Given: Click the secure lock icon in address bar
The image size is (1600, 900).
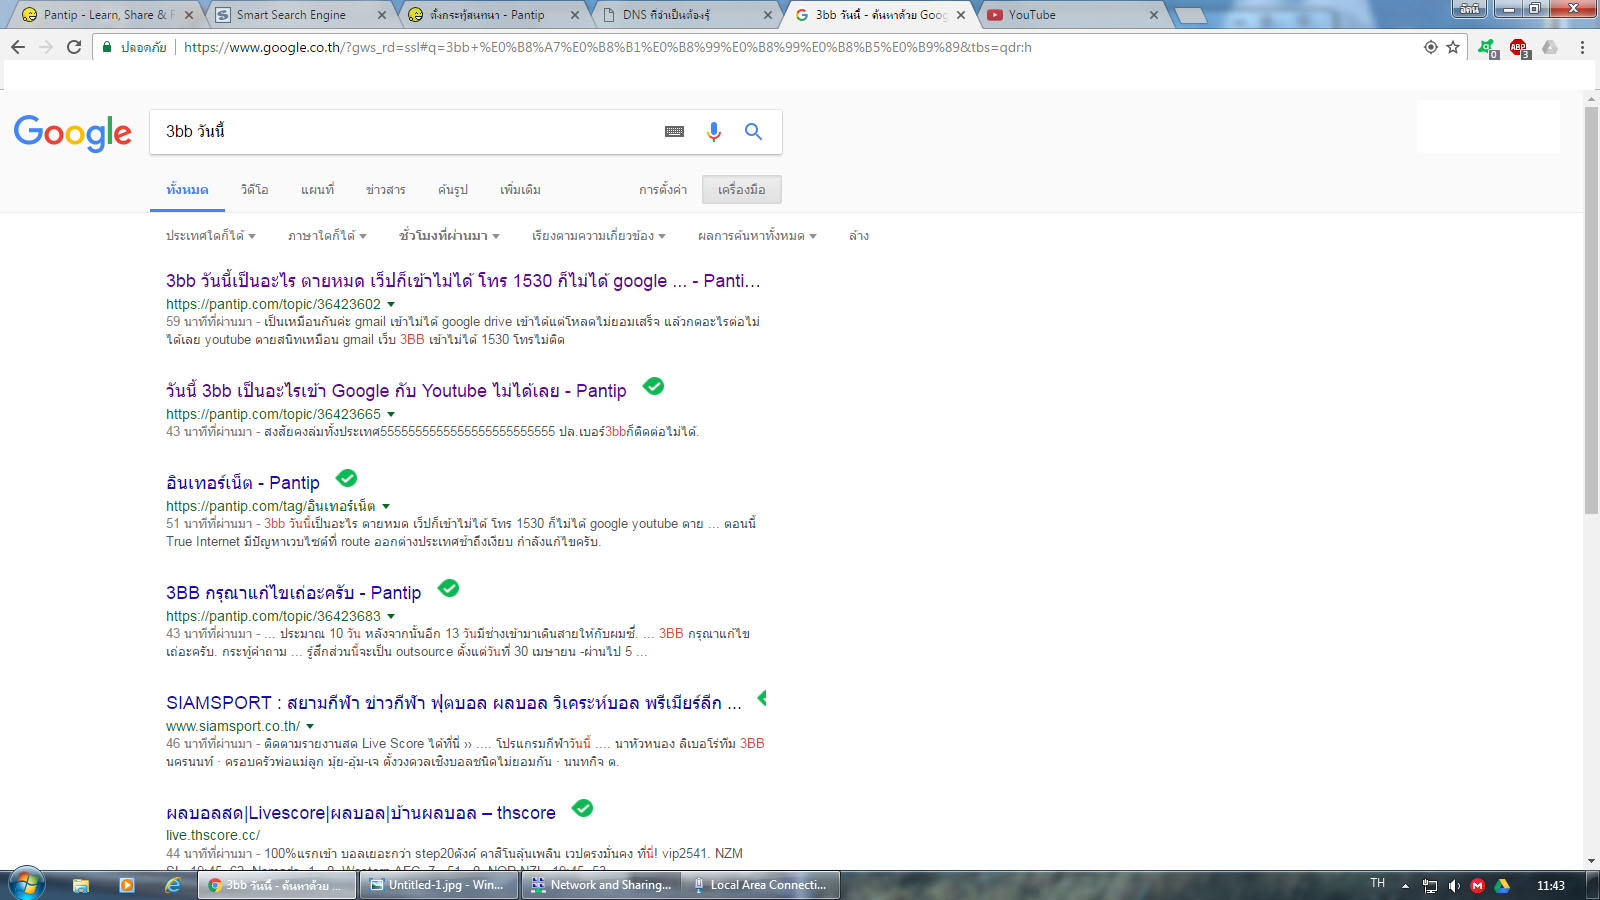Looking at the screenshot, I should (x=107, y=47).
